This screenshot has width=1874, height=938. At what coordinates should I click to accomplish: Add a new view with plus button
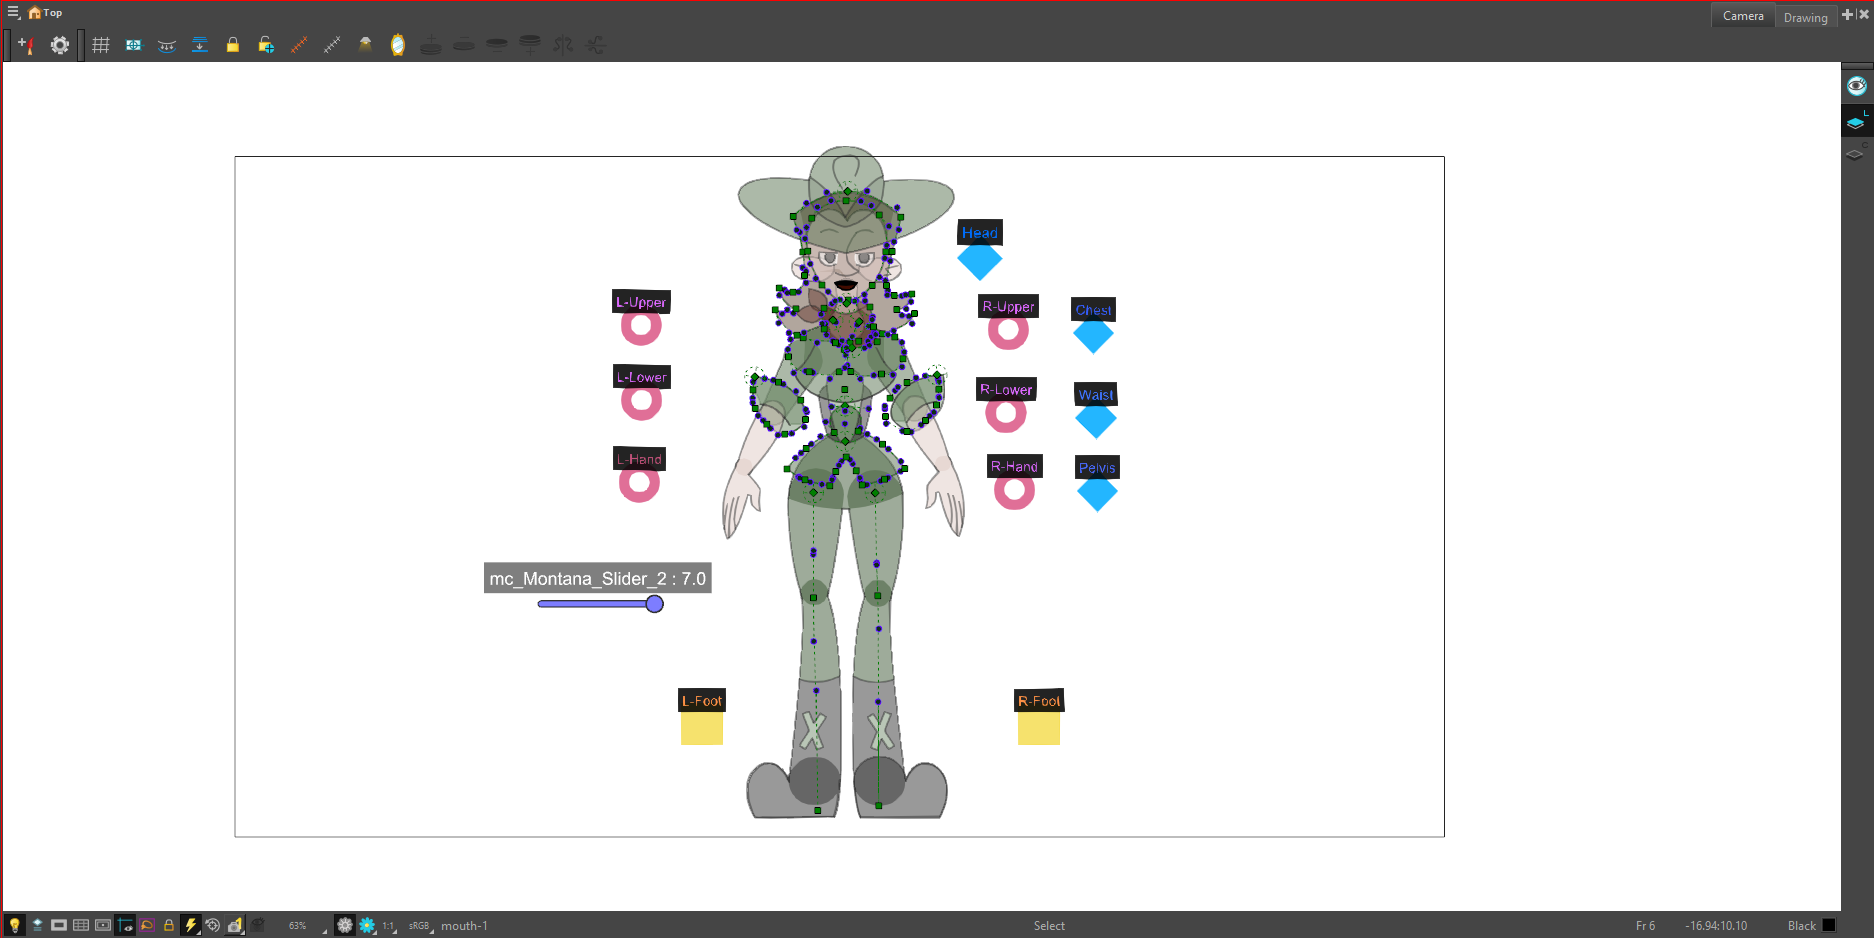pos(1847,14)
